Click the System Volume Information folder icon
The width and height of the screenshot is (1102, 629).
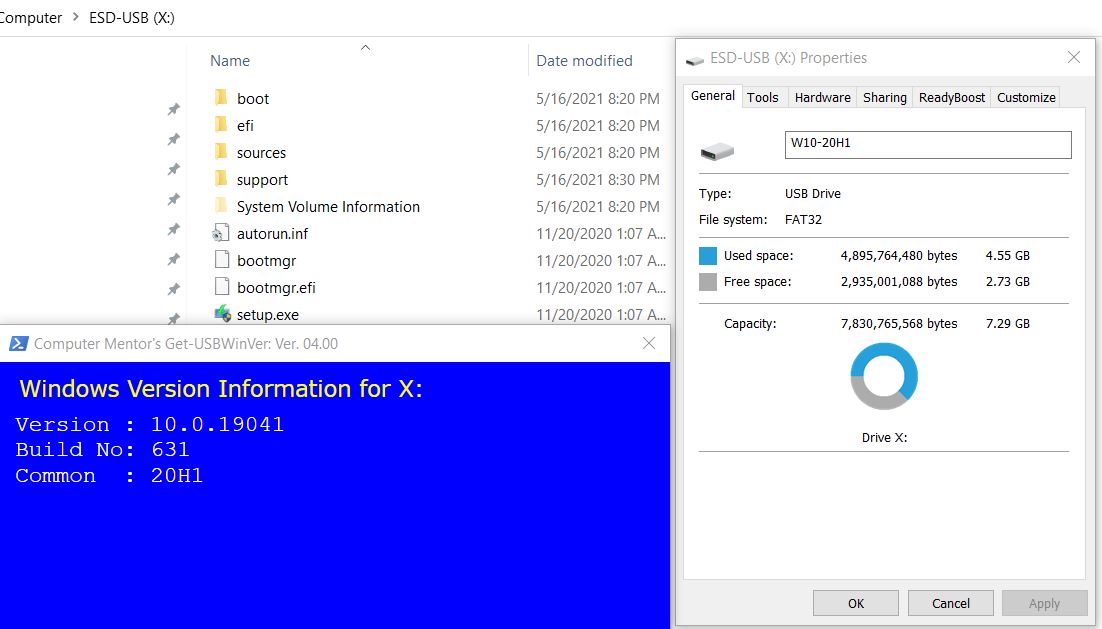pos(221,206)
